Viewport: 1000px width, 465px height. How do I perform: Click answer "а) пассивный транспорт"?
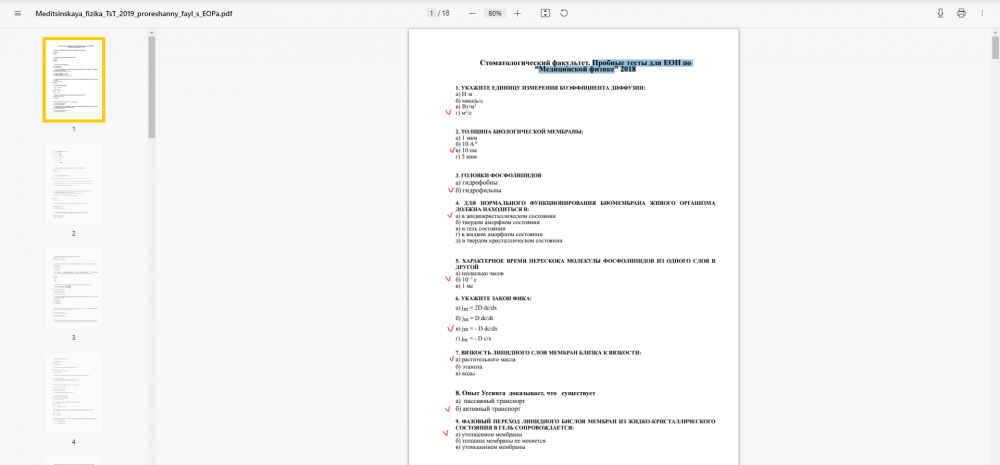click(490, 401)
